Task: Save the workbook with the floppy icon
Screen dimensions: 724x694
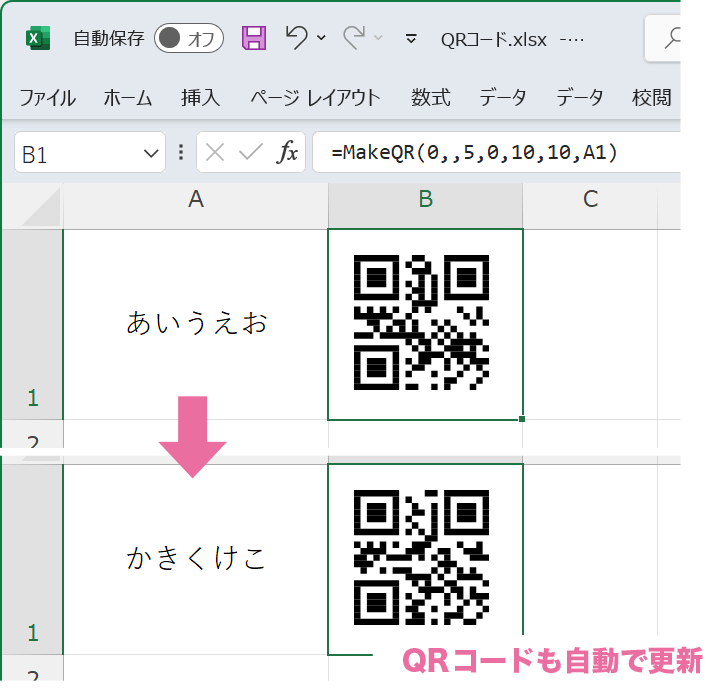Action: pos(254,38)
